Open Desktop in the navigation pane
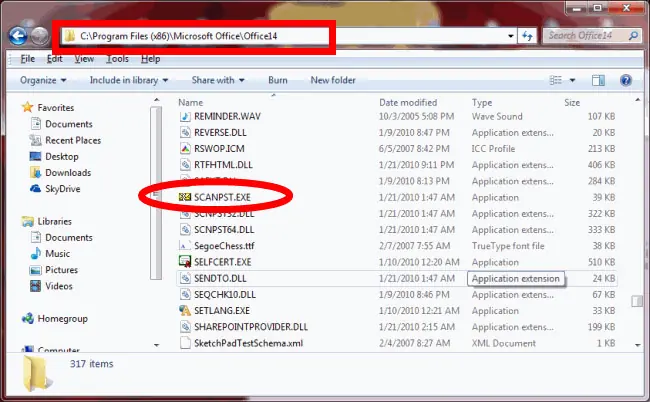Viewport: 650px width, 402px height. [x=62, y=157]
